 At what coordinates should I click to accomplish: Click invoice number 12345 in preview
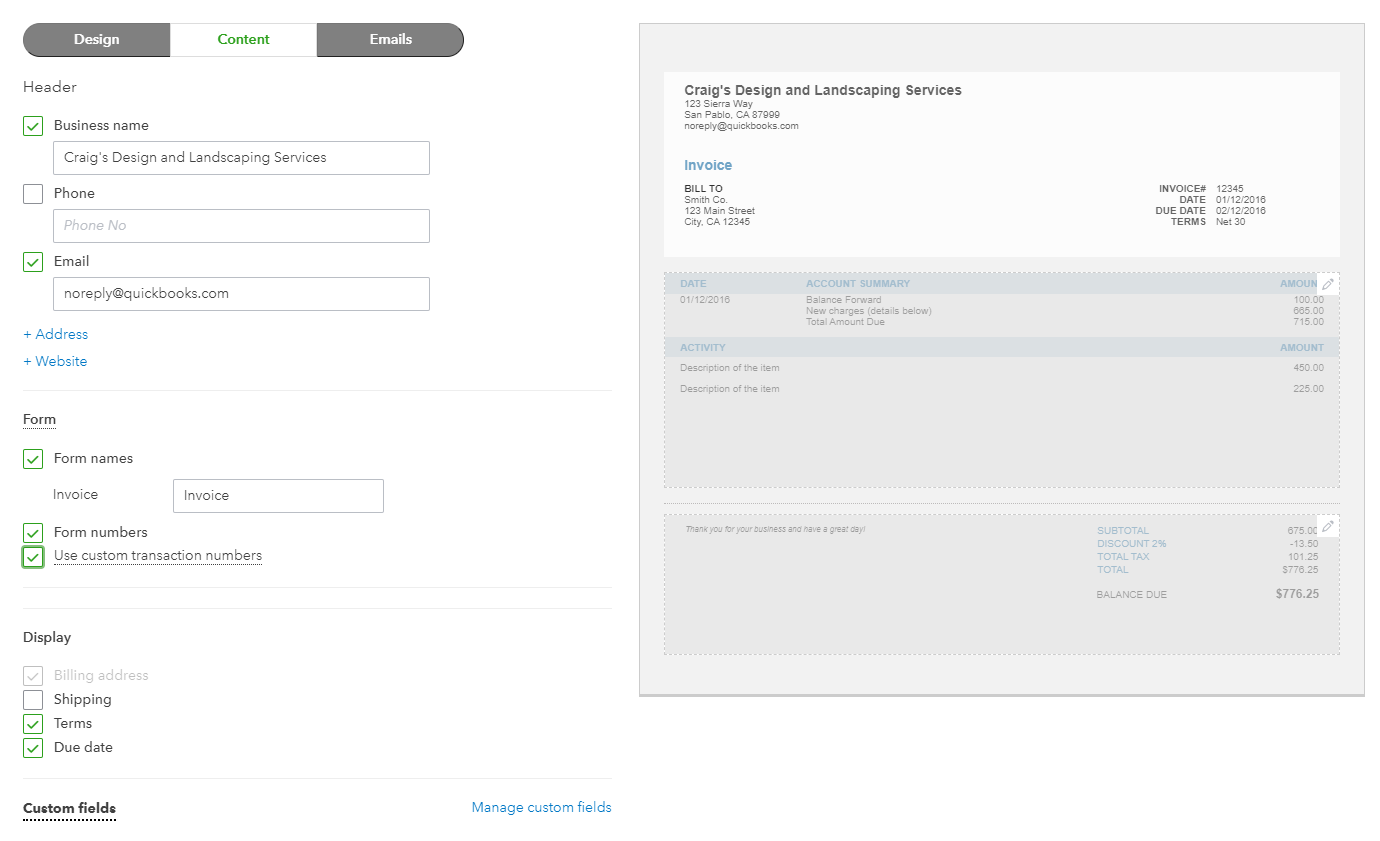[x=1230, y=189]
